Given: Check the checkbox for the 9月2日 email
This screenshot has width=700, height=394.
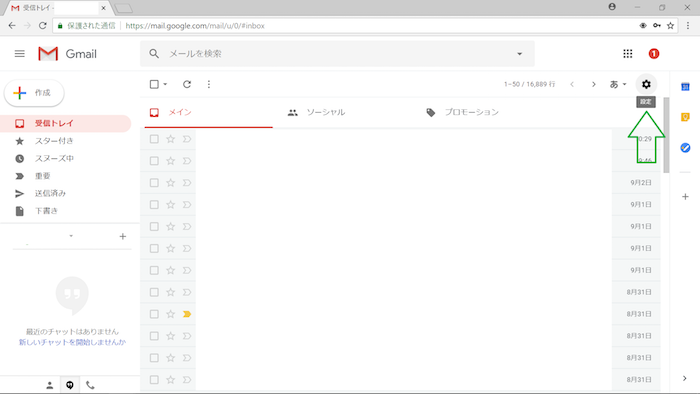Looking at the screenshot, I should [154, 182].
